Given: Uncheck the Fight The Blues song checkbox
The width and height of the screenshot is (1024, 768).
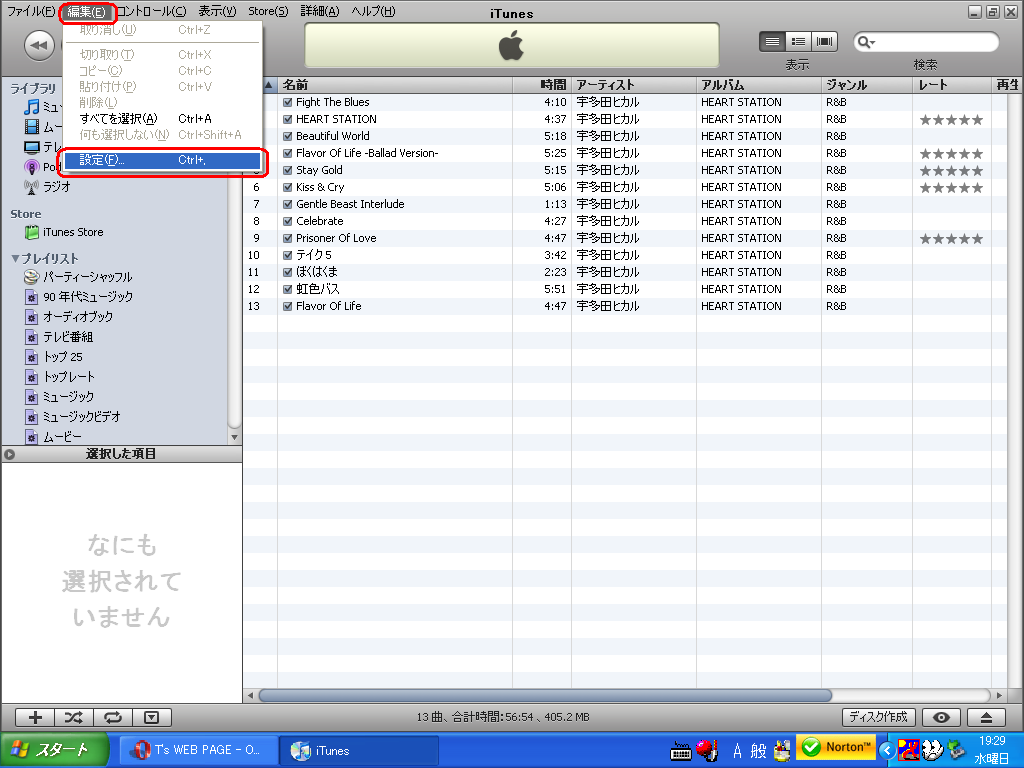Looking at the screenshot, I should pyautogui.click(x=287, y=103).
